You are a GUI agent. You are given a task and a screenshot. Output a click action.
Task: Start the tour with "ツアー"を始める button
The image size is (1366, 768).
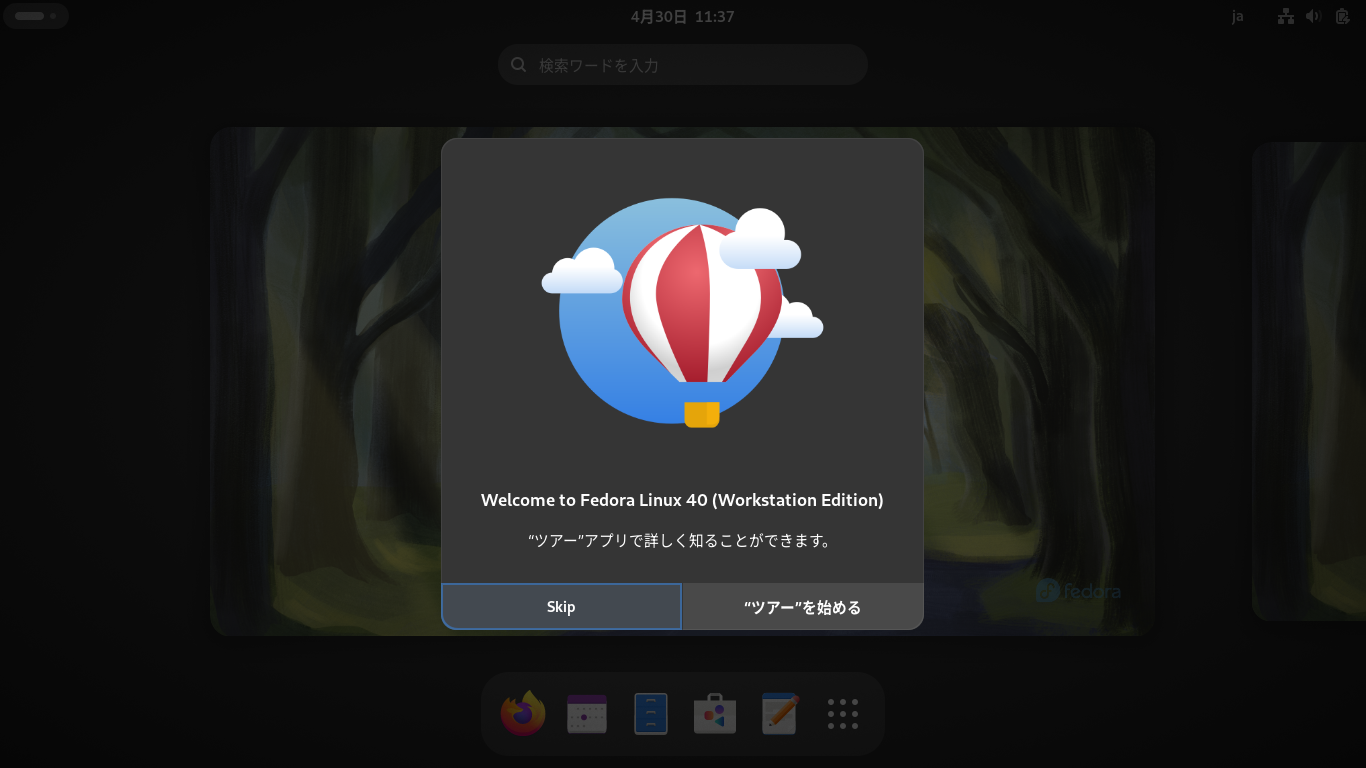802,607
